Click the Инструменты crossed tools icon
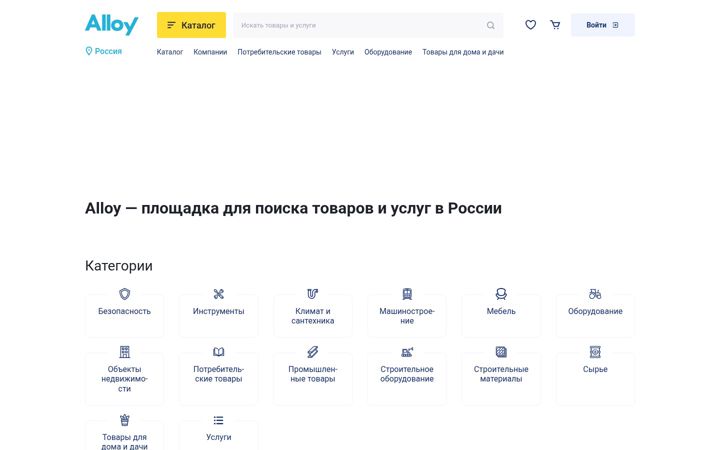The image size is (720, 450). (x=219, y=294)
